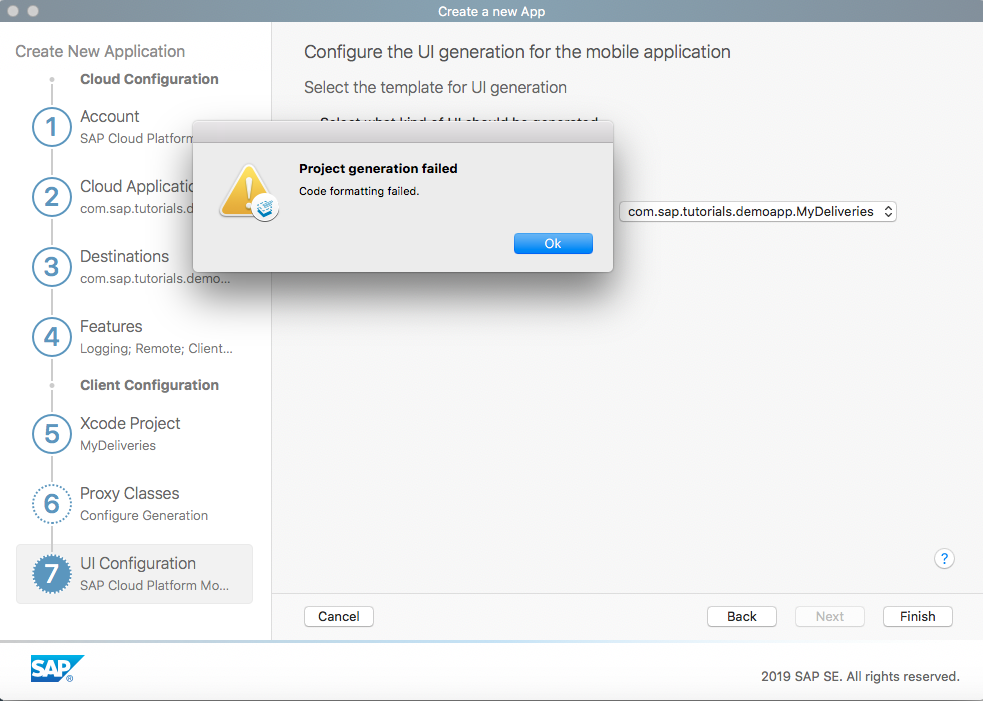983x701 pixels.
Task: Click the 'Logging; Remote; Client...' subtitle
Action: [x=156, y=349]
